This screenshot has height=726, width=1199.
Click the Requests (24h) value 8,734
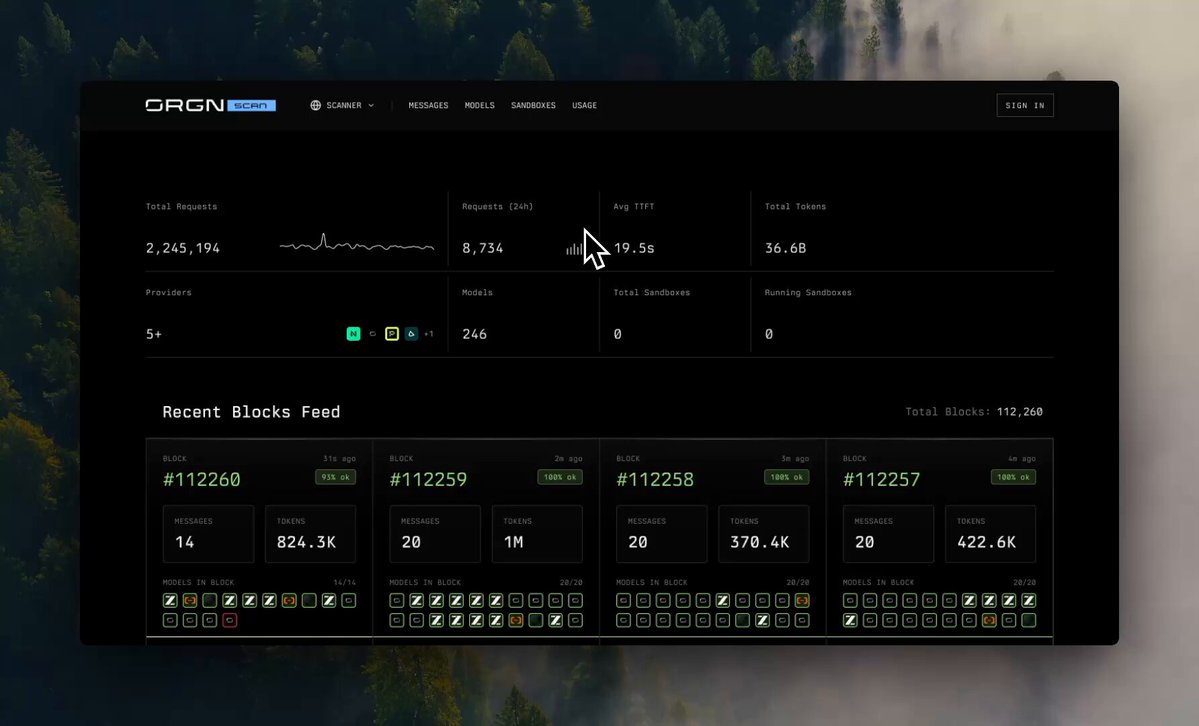click(483, 248)
